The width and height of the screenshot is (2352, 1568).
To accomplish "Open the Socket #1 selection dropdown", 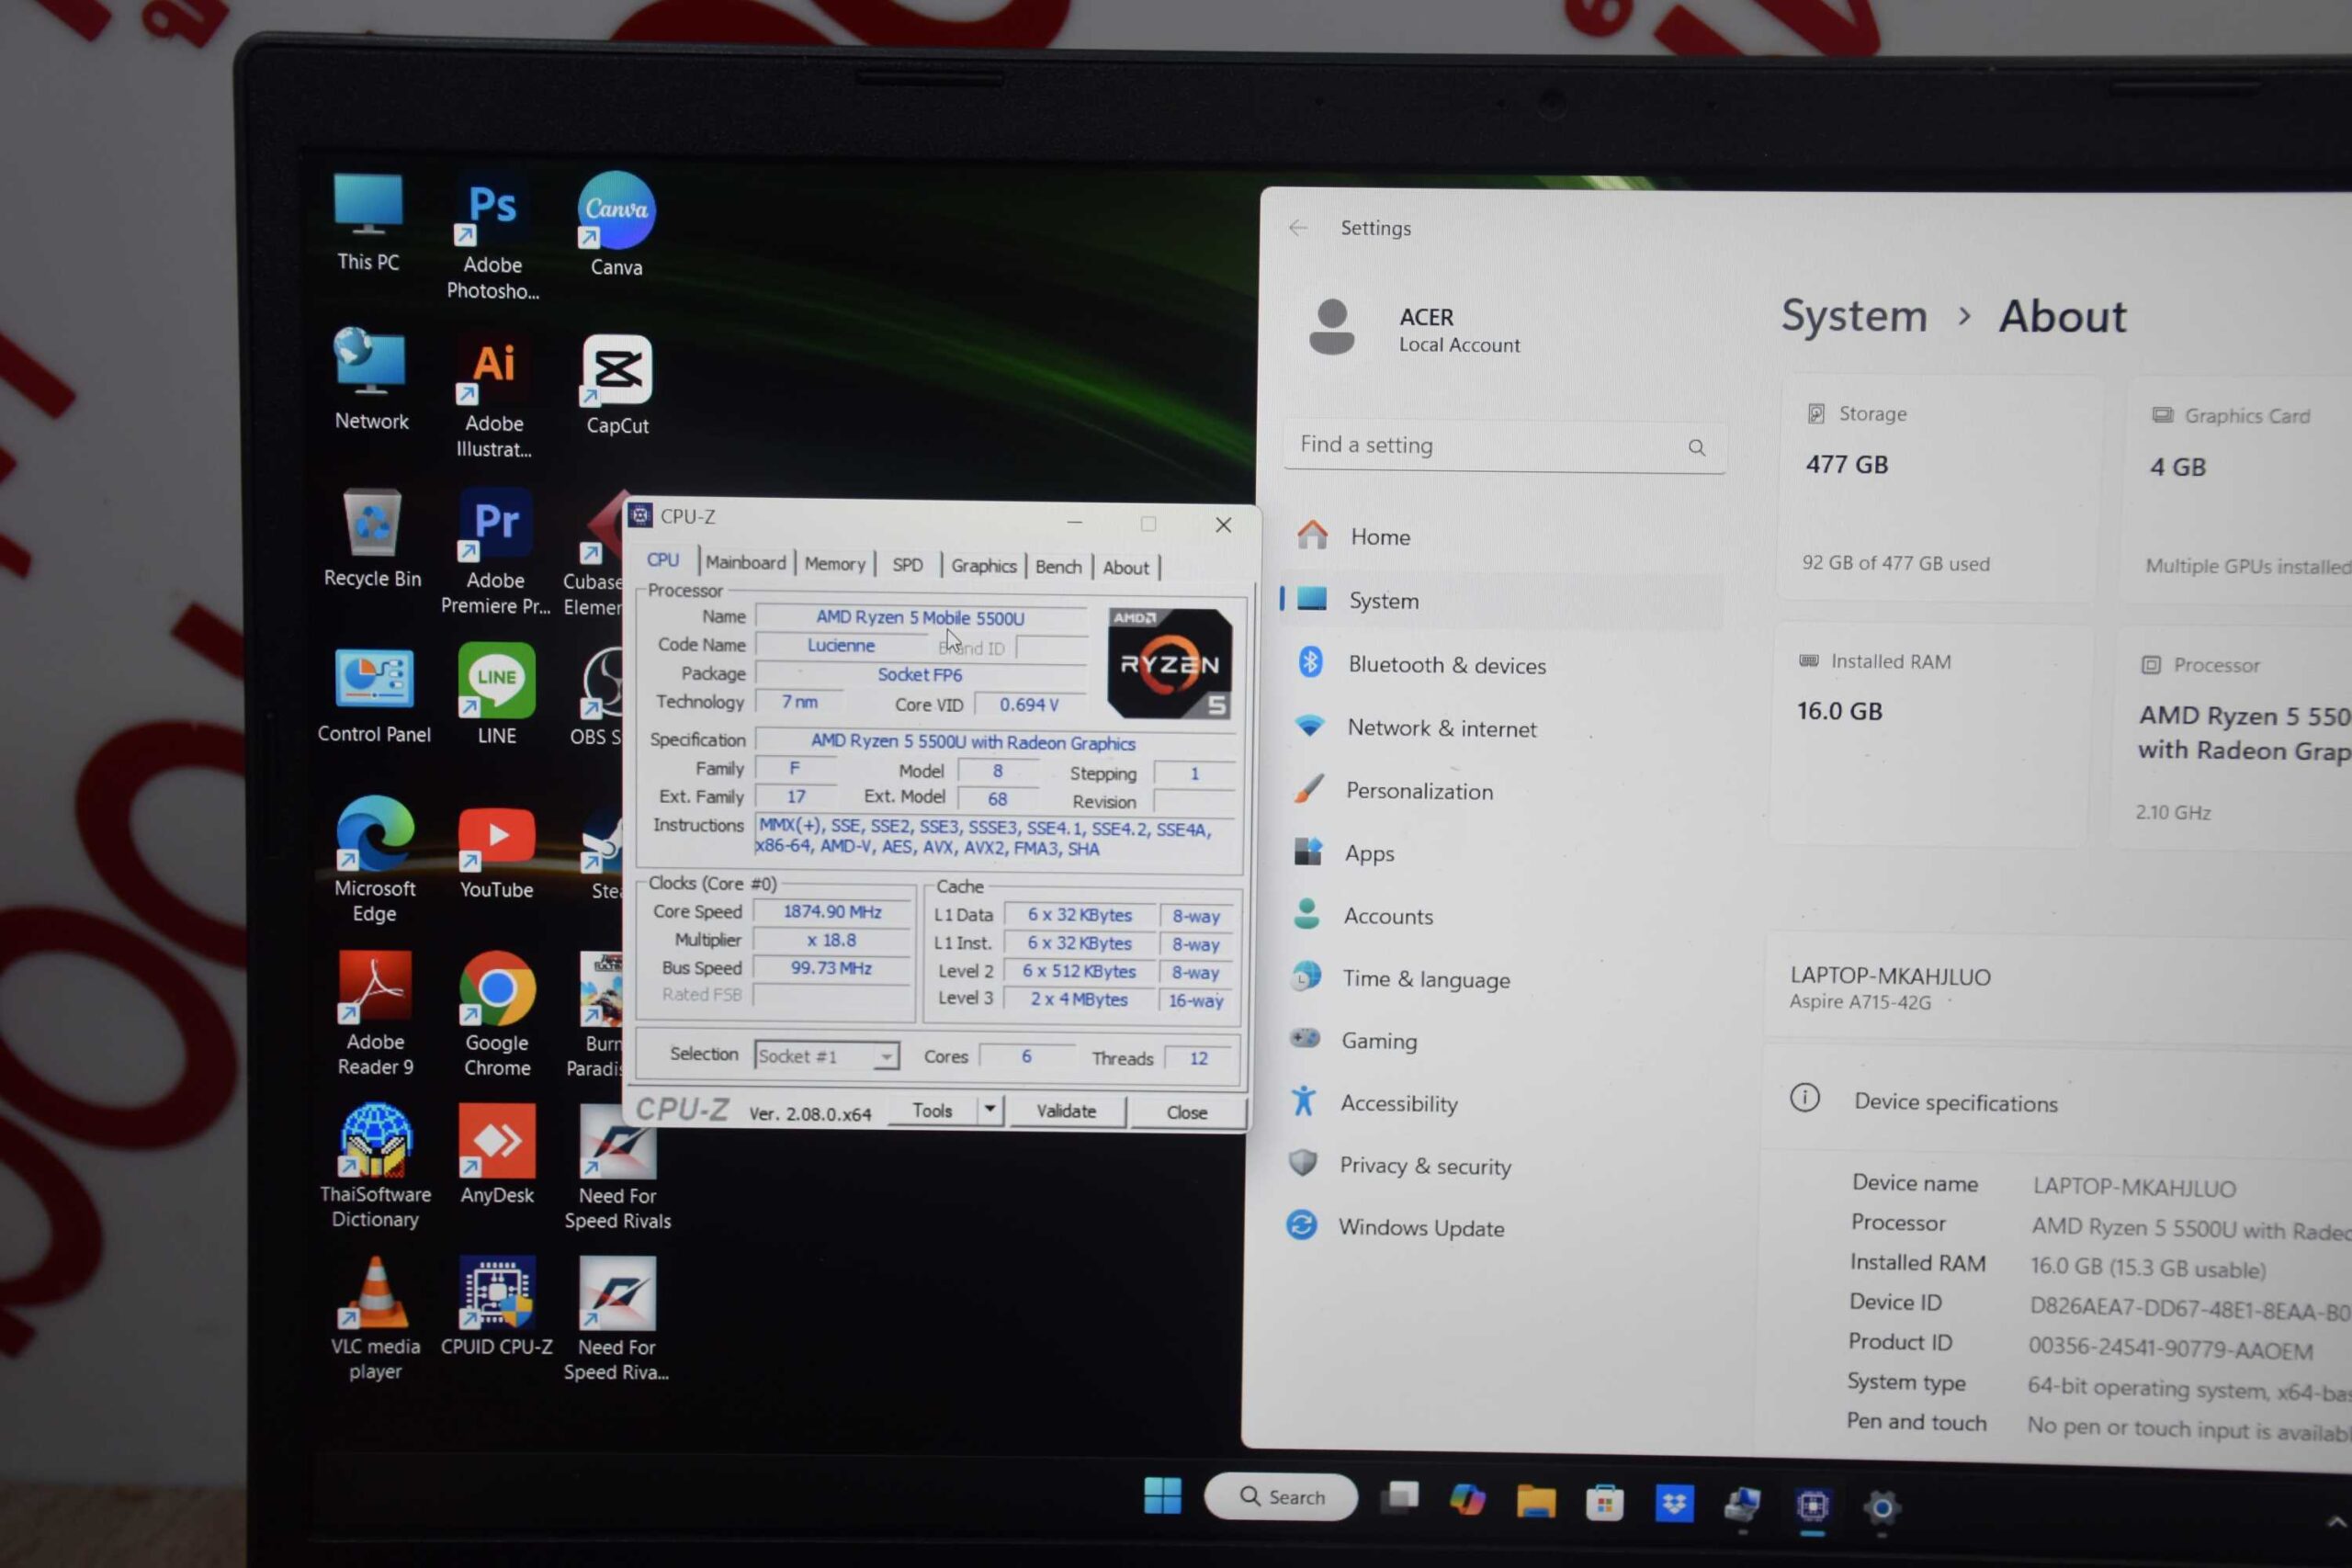I will [x=826, y=1056].
